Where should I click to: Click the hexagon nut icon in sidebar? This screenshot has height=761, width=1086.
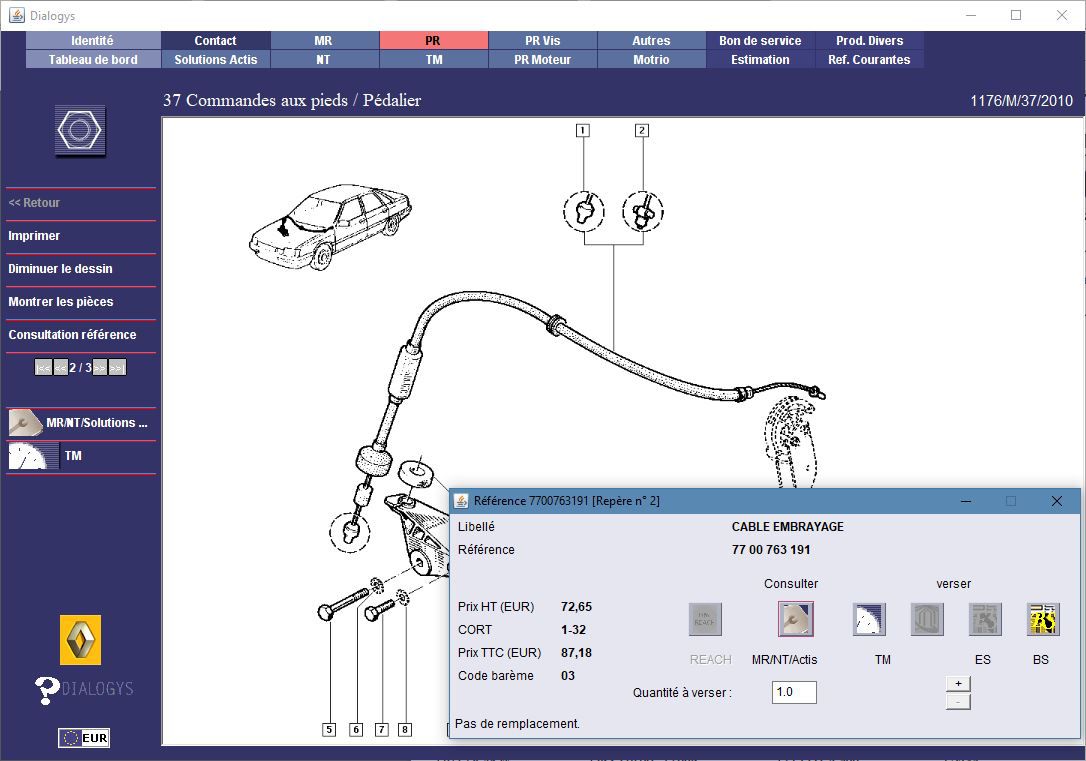80,130
